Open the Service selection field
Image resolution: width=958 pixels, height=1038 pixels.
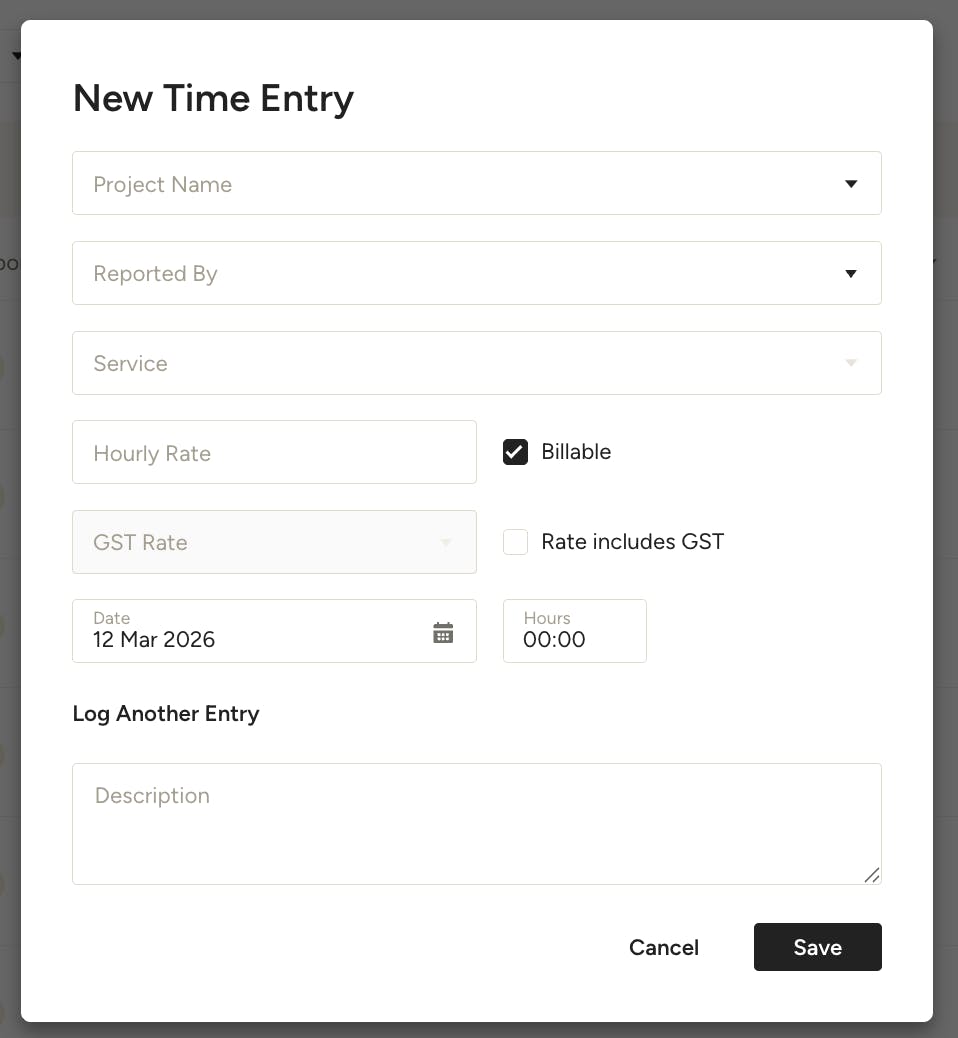[450, 363]
